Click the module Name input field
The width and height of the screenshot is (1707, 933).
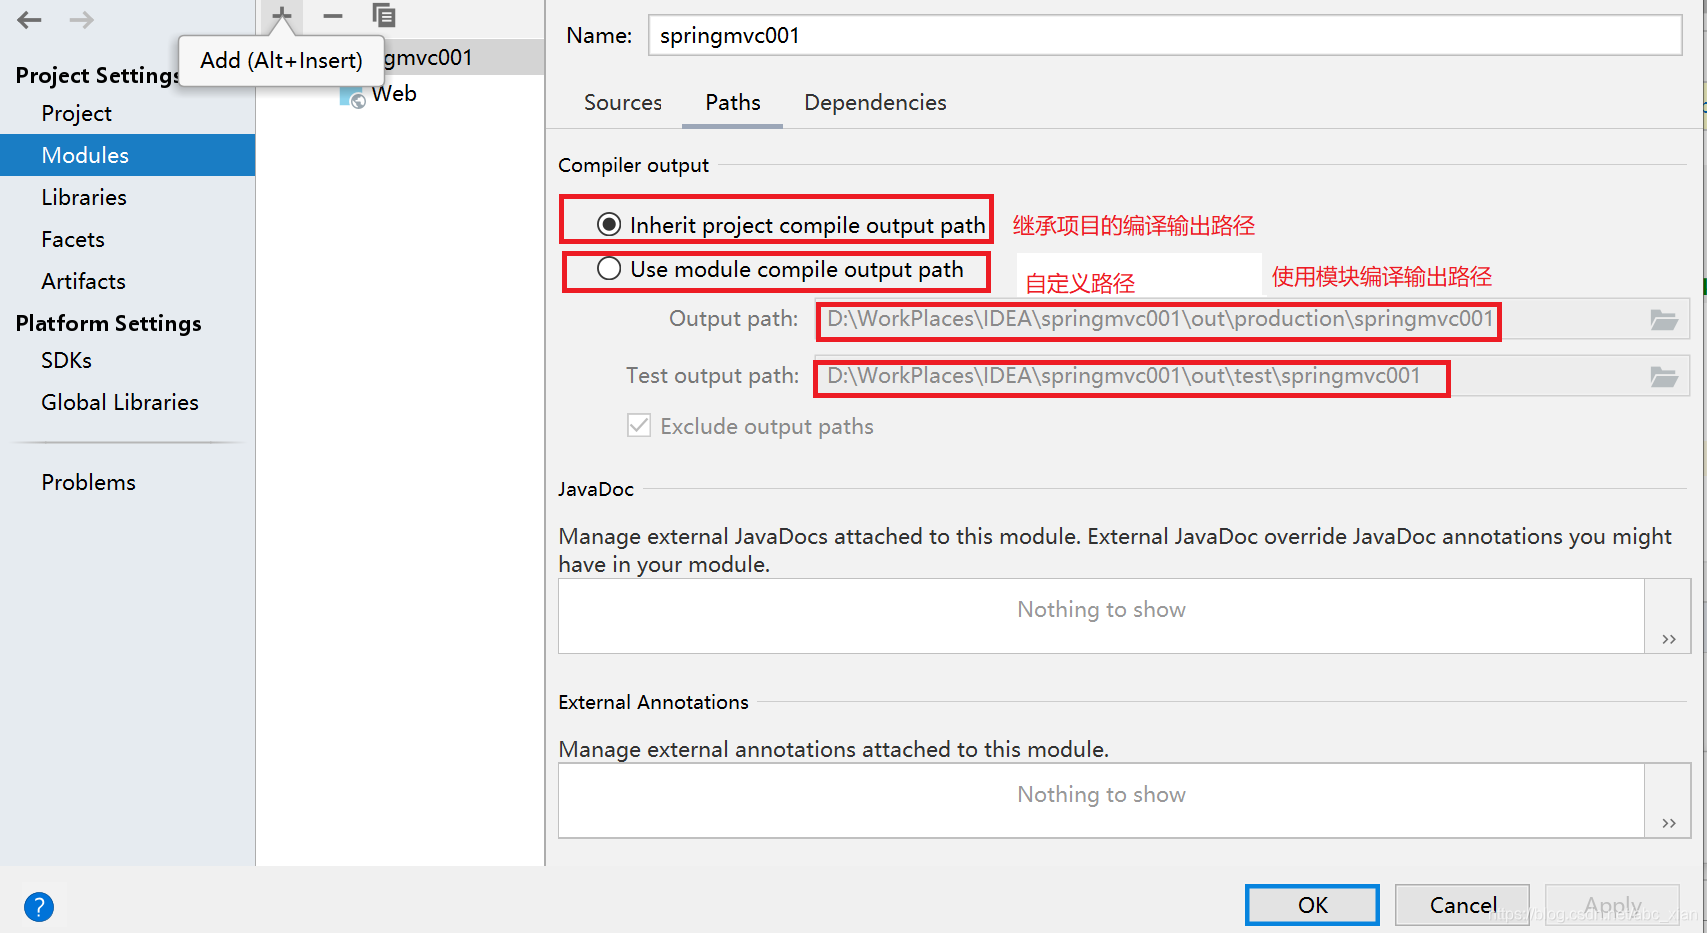point(1165,35)
